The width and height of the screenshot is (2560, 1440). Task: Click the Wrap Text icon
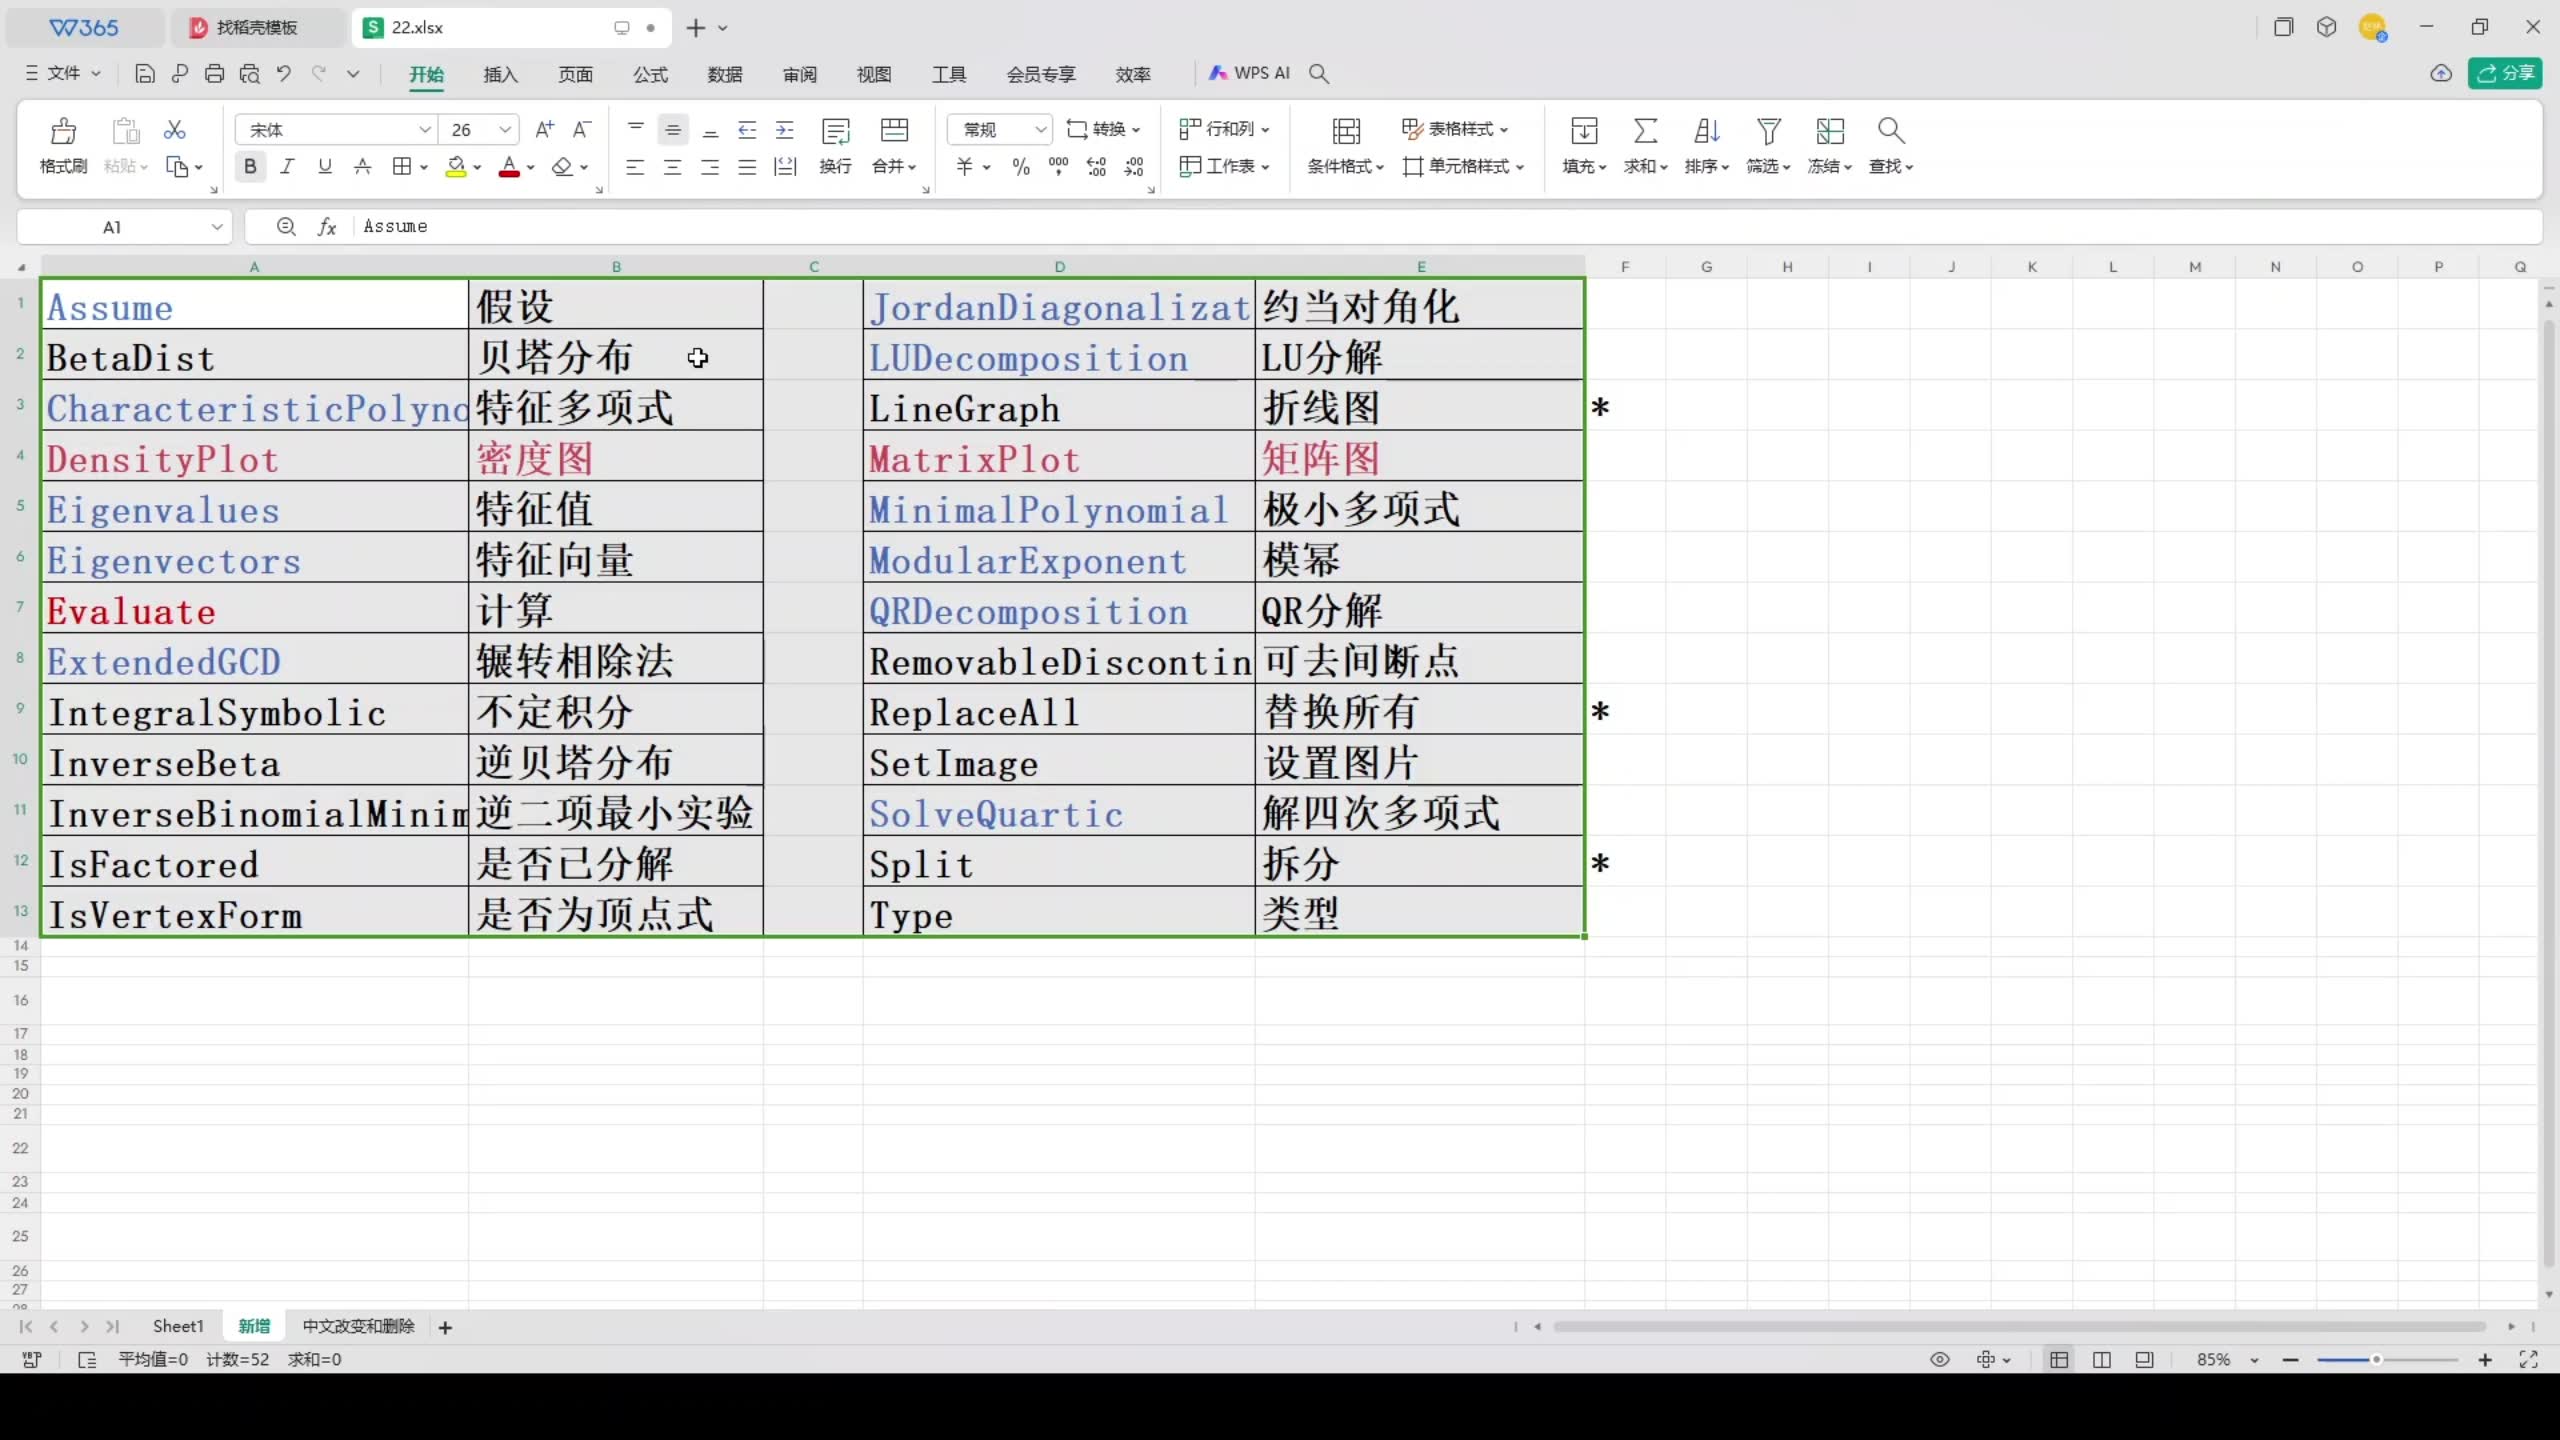(835, 131)
